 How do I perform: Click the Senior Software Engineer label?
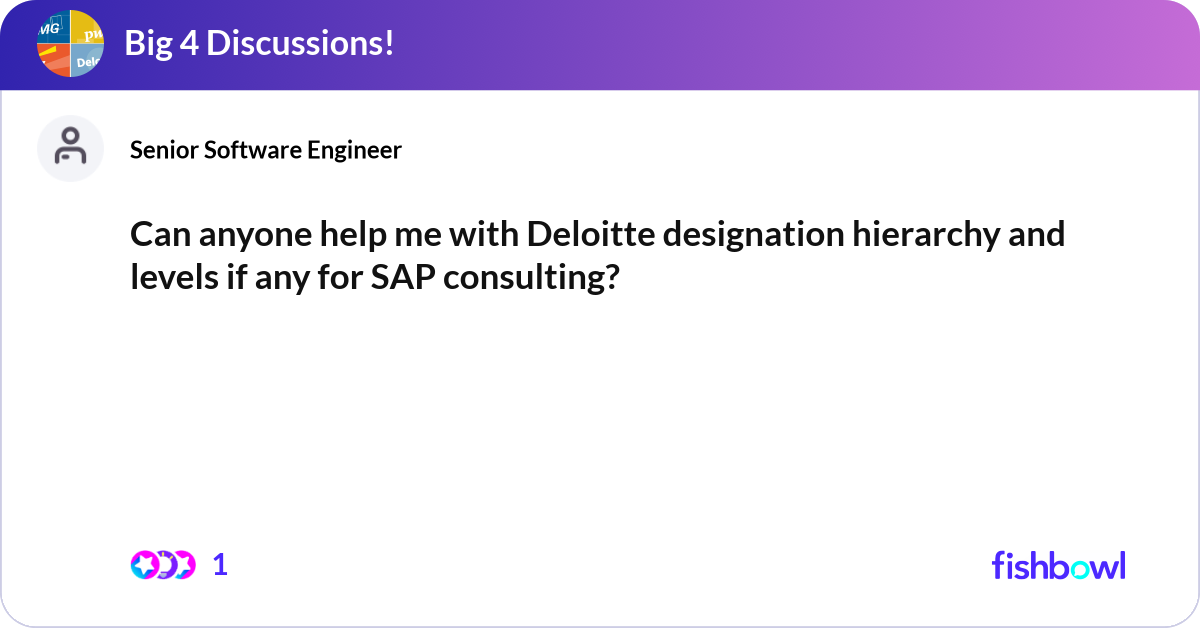pos(265,150)
